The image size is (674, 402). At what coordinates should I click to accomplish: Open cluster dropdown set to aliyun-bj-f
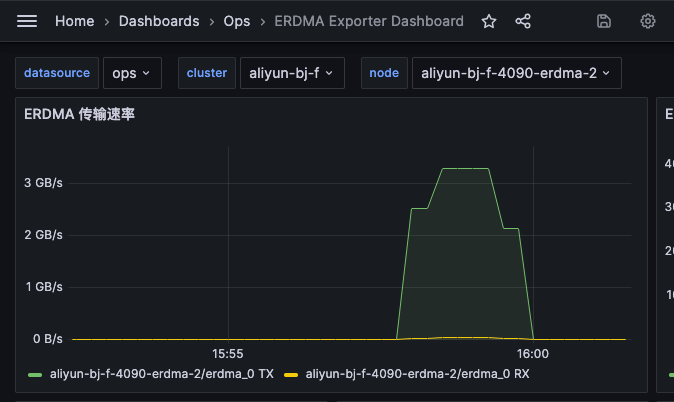pos(292,73)
